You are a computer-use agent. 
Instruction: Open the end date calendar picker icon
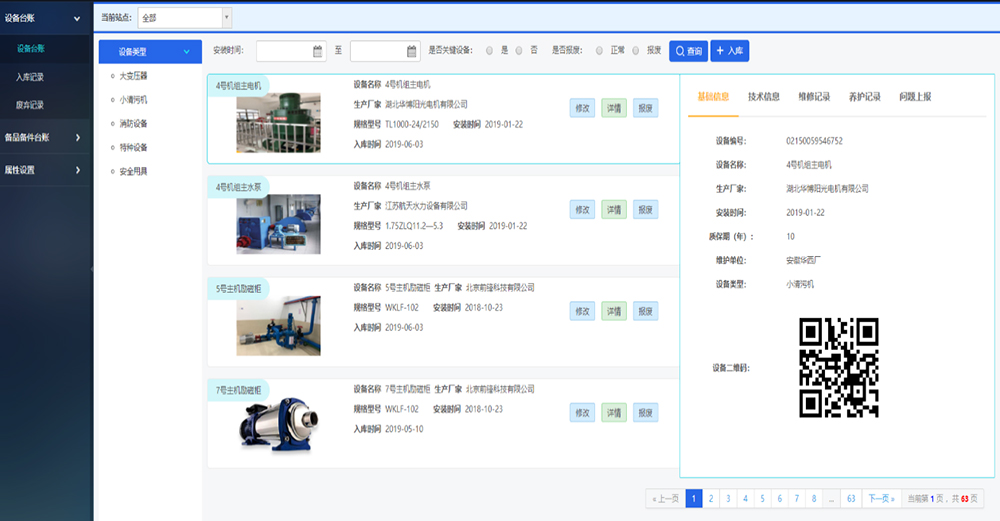(x=412, y=51)
